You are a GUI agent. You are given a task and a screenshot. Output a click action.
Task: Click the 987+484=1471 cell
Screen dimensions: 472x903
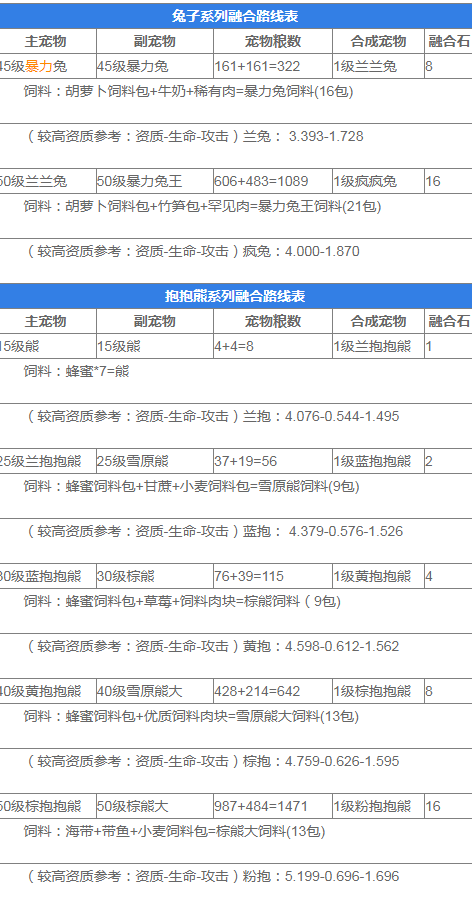273,806
